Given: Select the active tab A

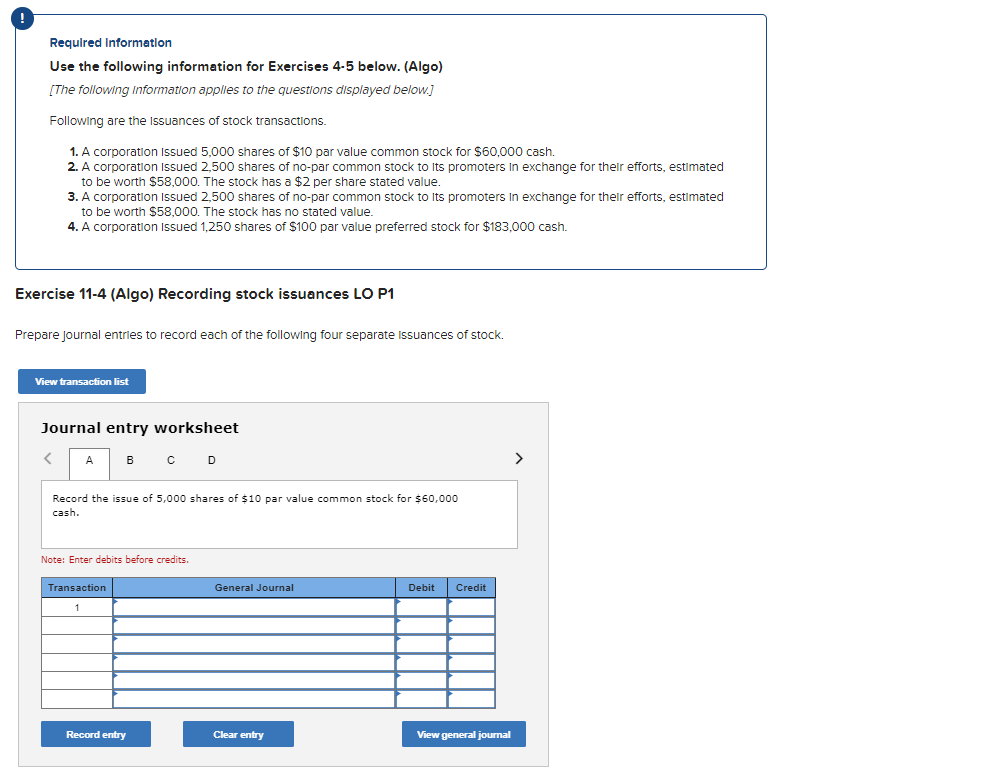Looking at the screenshot, I should [x=89, y=462].
